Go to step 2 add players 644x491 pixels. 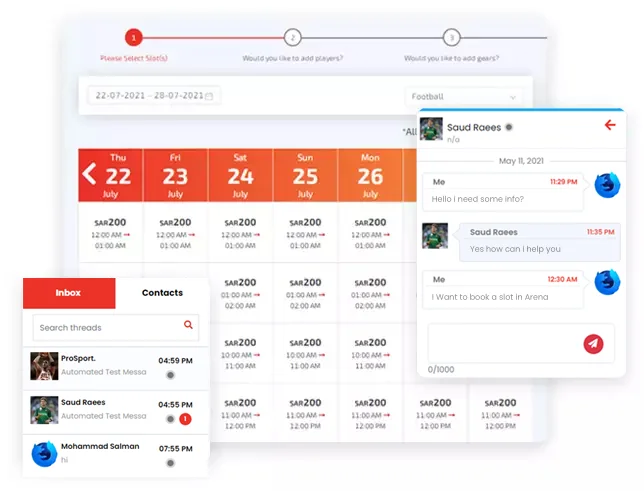tap(292, 38)
